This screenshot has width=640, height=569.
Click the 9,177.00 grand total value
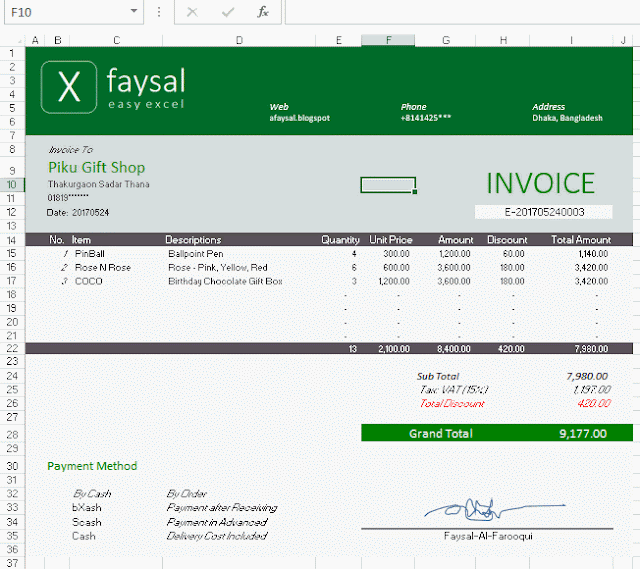[x=583, y=433]
